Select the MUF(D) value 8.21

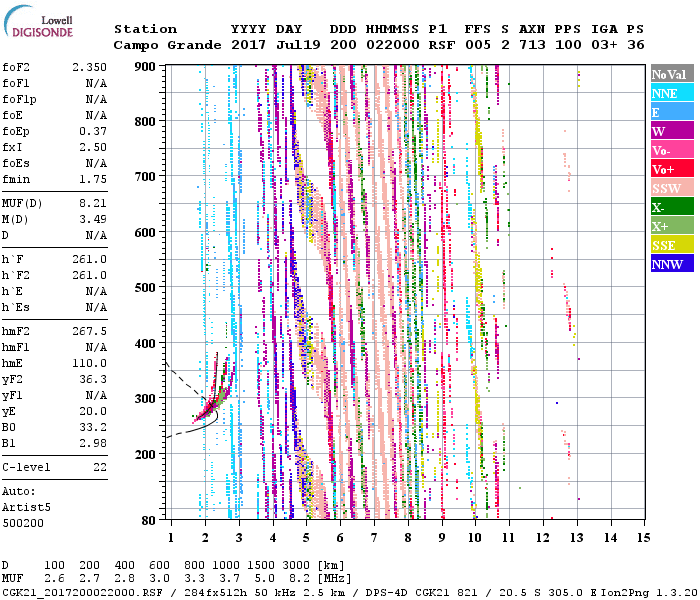coord(92,203)
